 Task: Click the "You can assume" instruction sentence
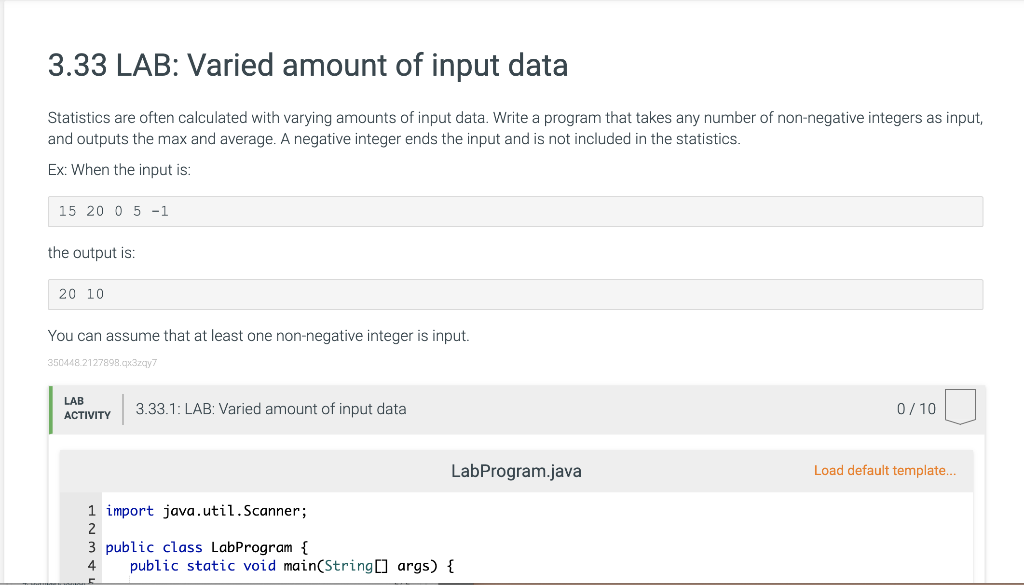coord(259,336)
